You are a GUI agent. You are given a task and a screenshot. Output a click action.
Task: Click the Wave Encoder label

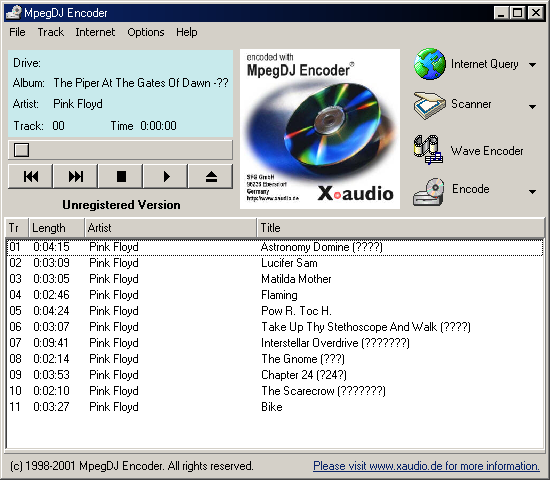pyautogui.click(x=487, y=151)
